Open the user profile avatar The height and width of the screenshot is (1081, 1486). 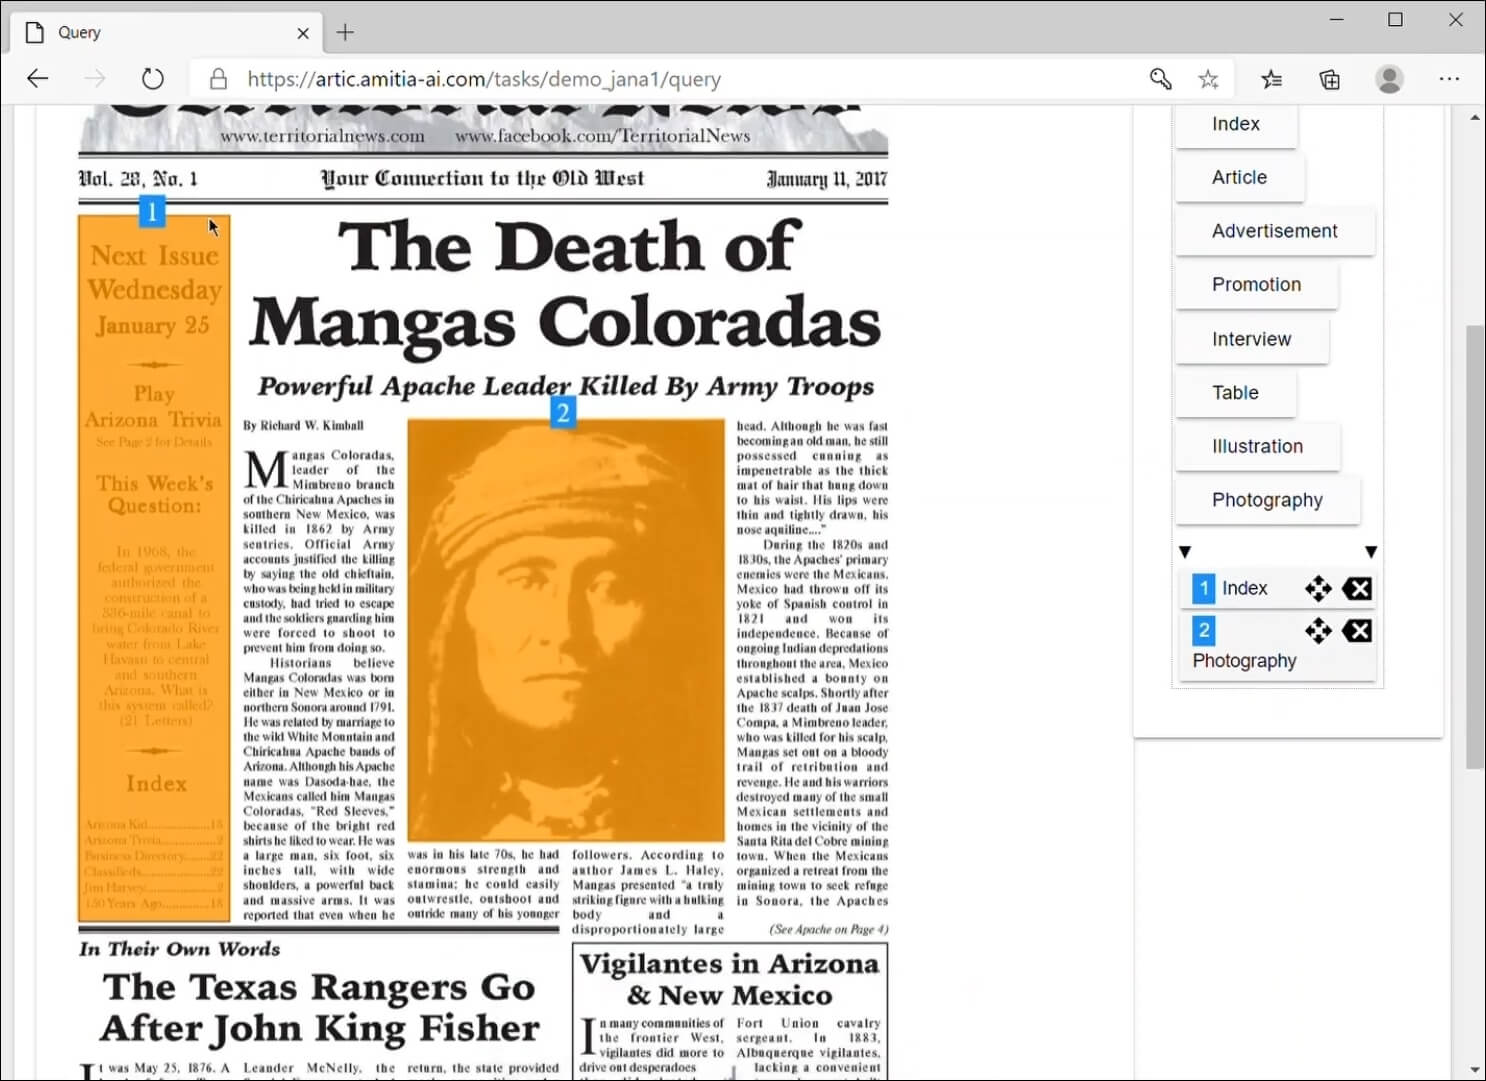pos(1389,79)
